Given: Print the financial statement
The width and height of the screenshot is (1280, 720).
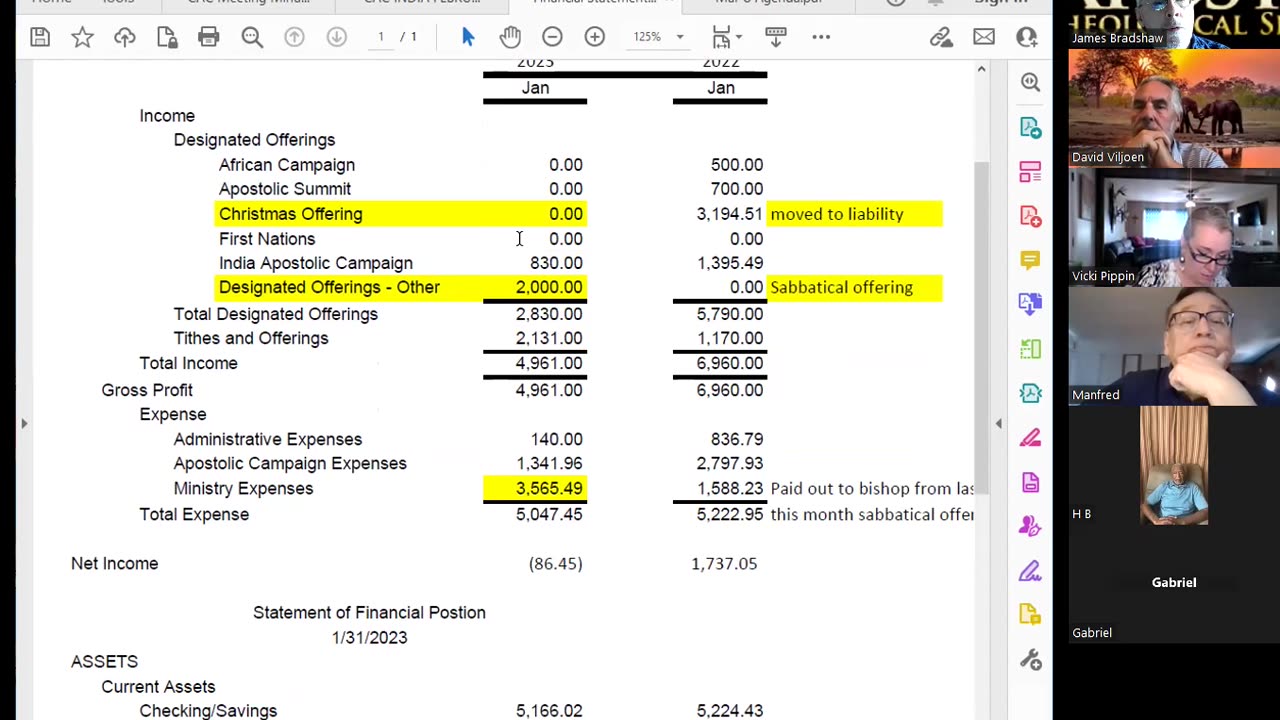Looking at the screenshot, I should pos(209,37).
